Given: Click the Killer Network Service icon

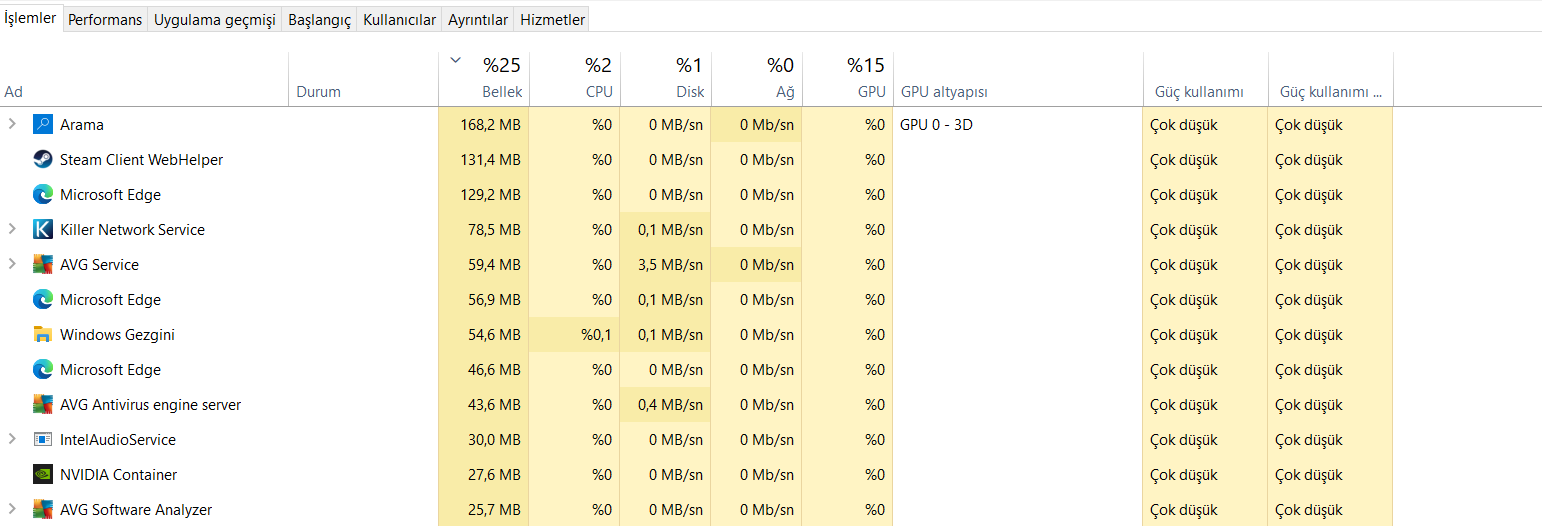Looking at the screenshot, I should (42, 230).
